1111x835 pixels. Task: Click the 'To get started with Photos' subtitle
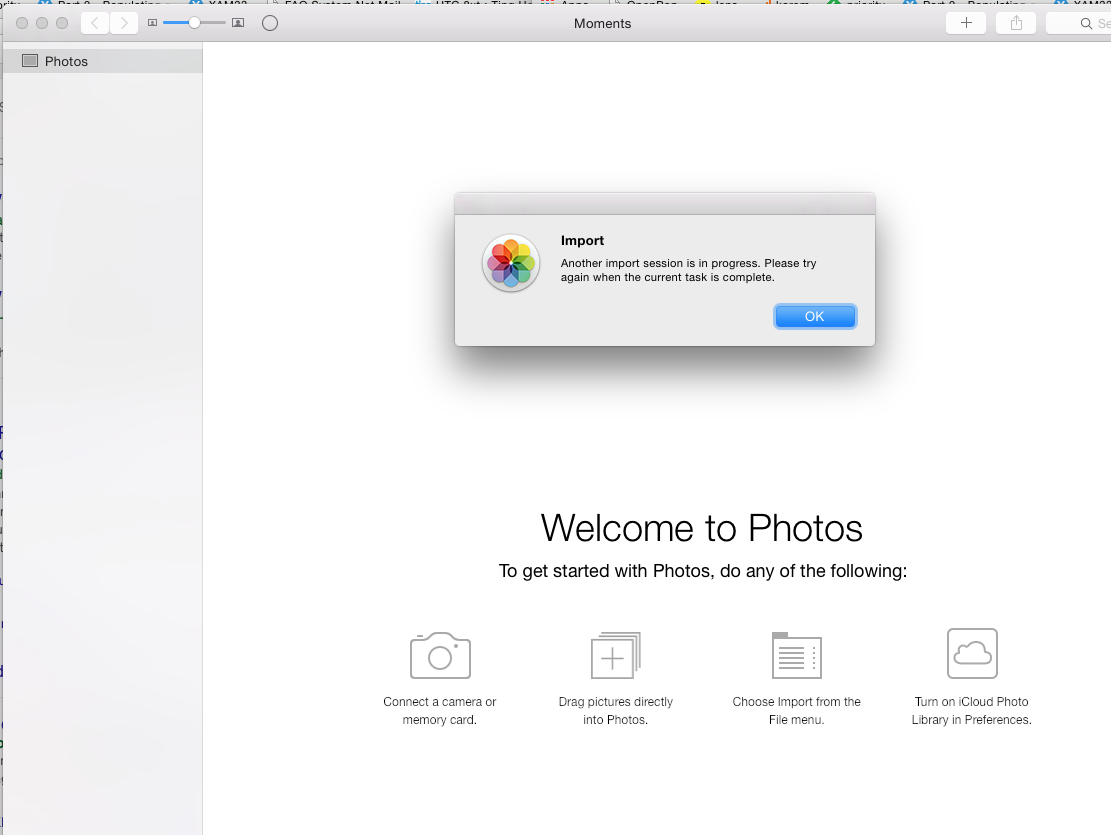(702, 571)
